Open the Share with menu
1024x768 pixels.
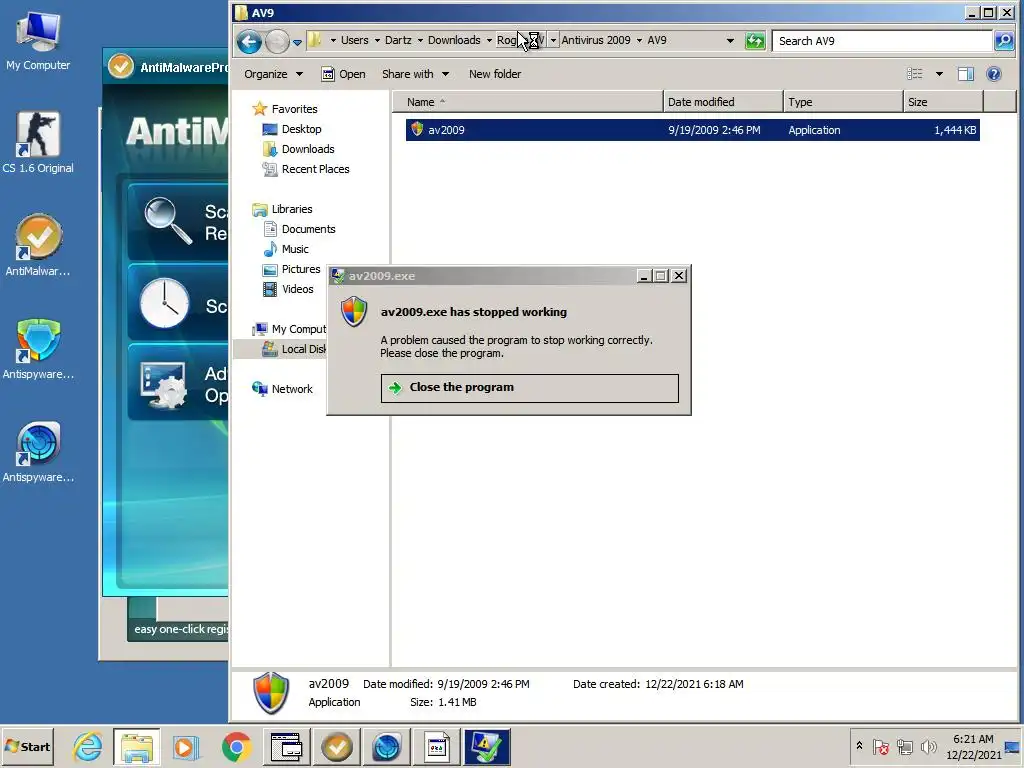(415, 74)
